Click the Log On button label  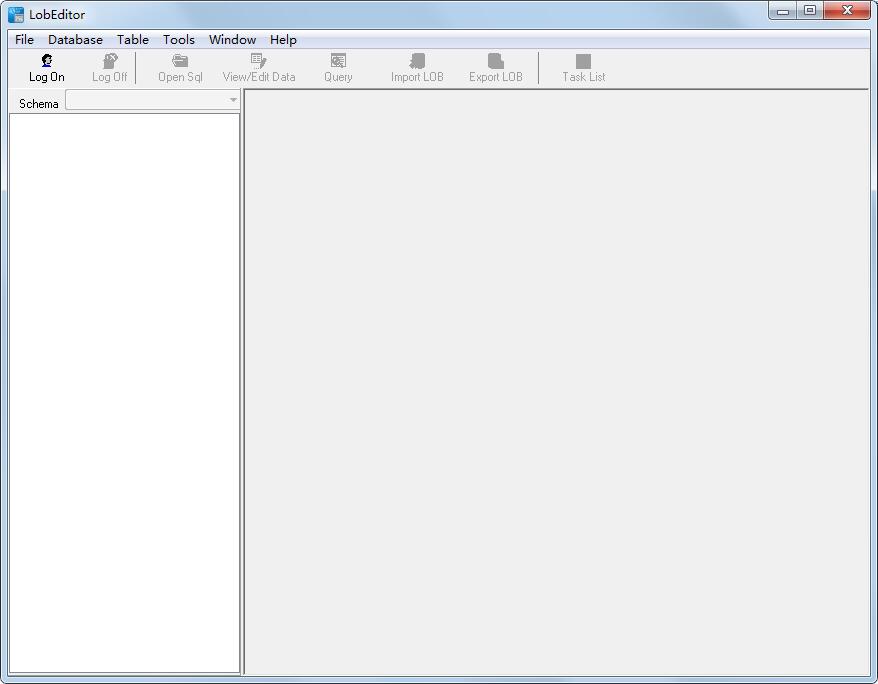click(x=45, y=76)
